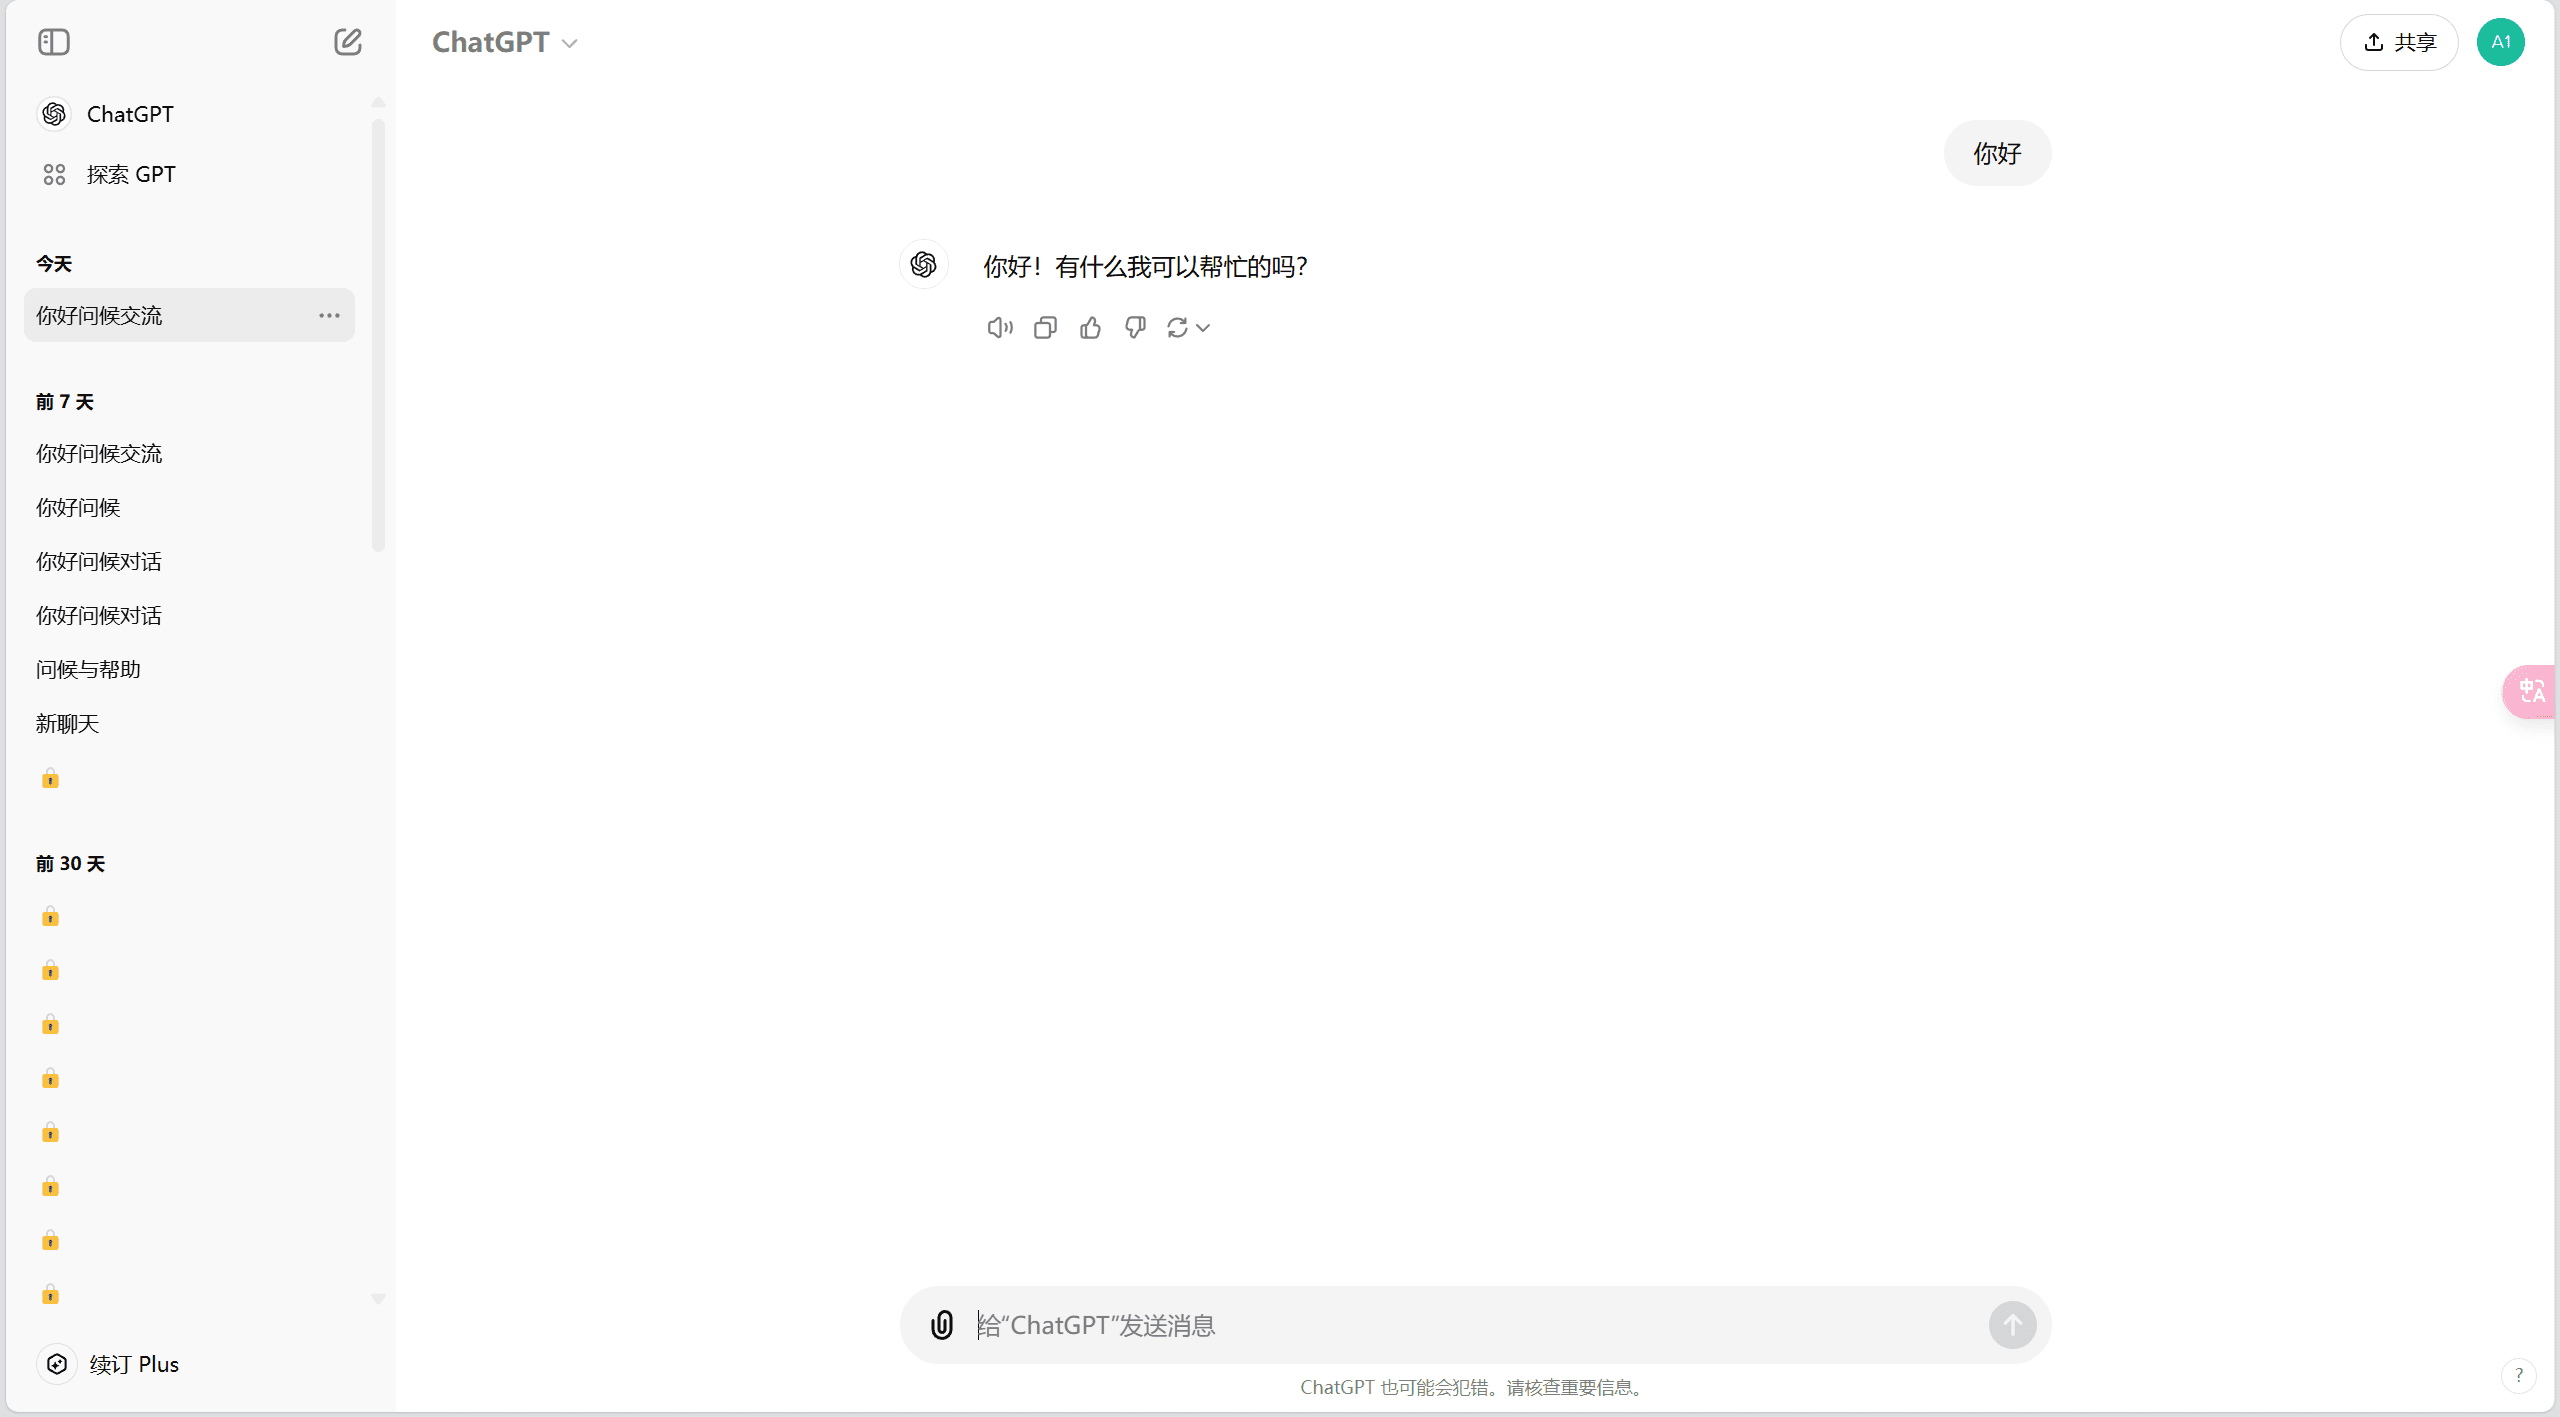This screenshot has height=1417, width=2560.
Task: Open the 问候与帮助 conversation
Action: click(190, 669)
